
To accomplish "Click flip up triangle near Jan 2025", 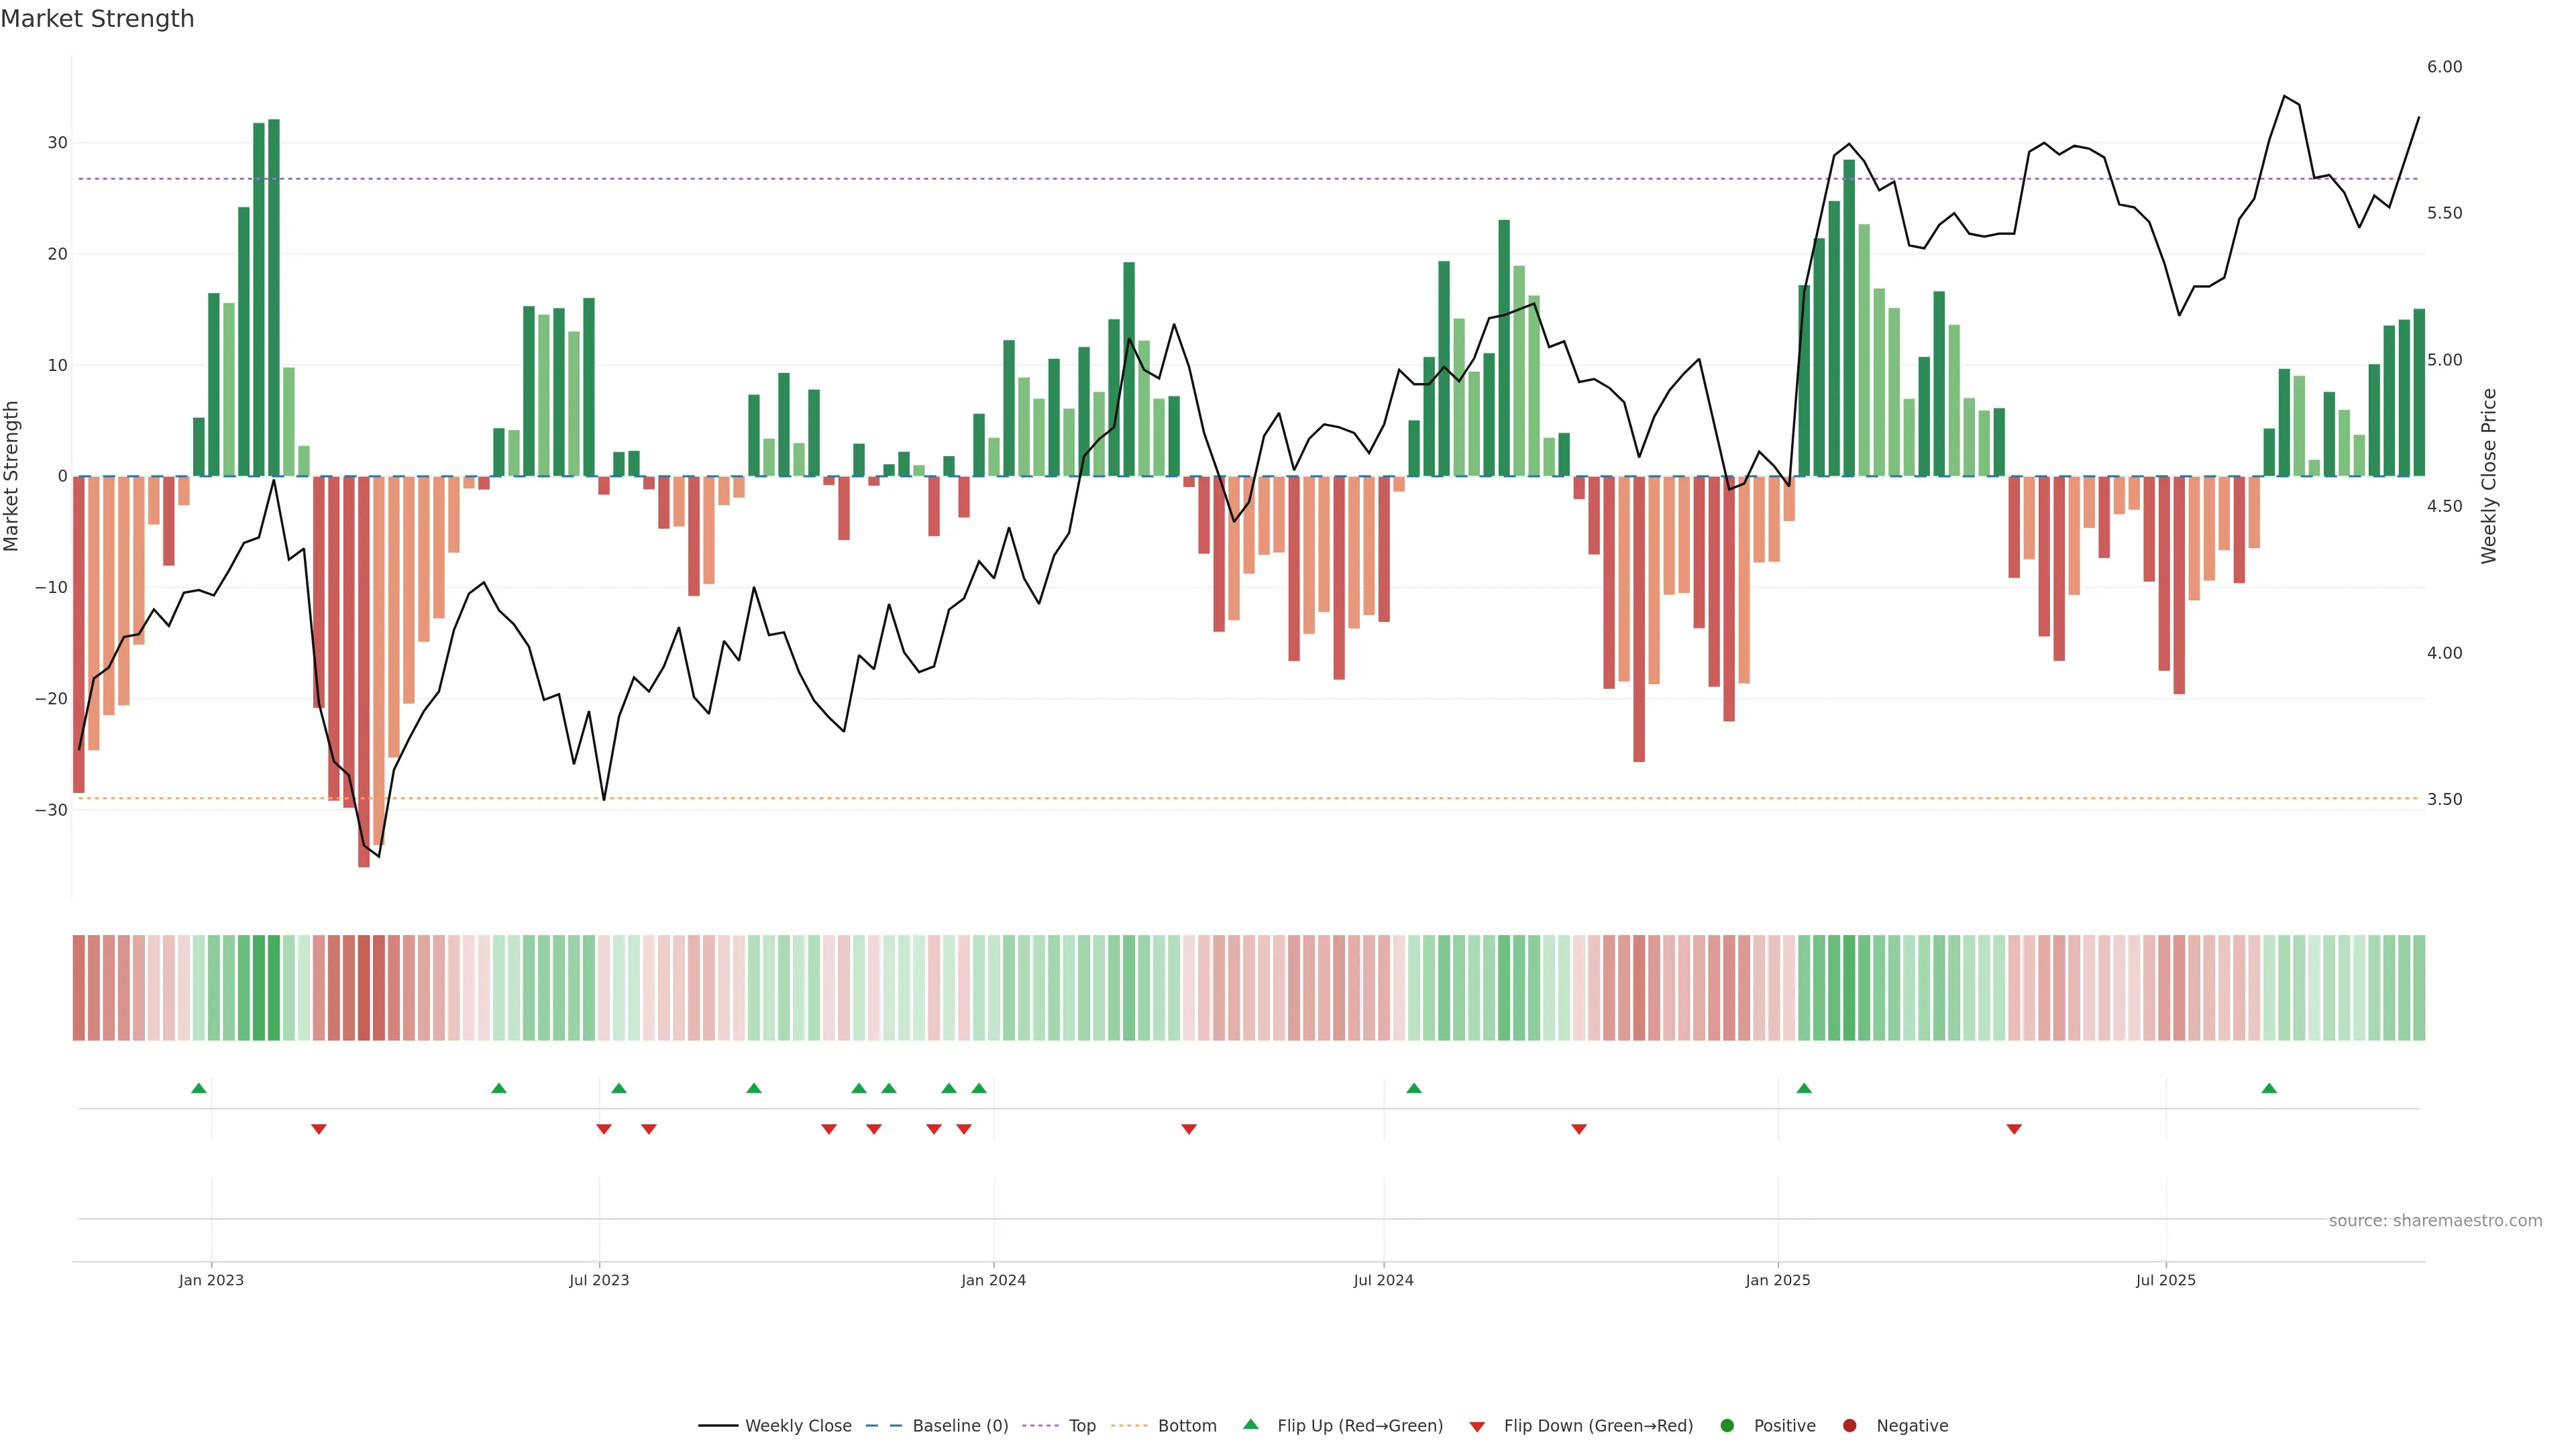I will point(1804,1088).
